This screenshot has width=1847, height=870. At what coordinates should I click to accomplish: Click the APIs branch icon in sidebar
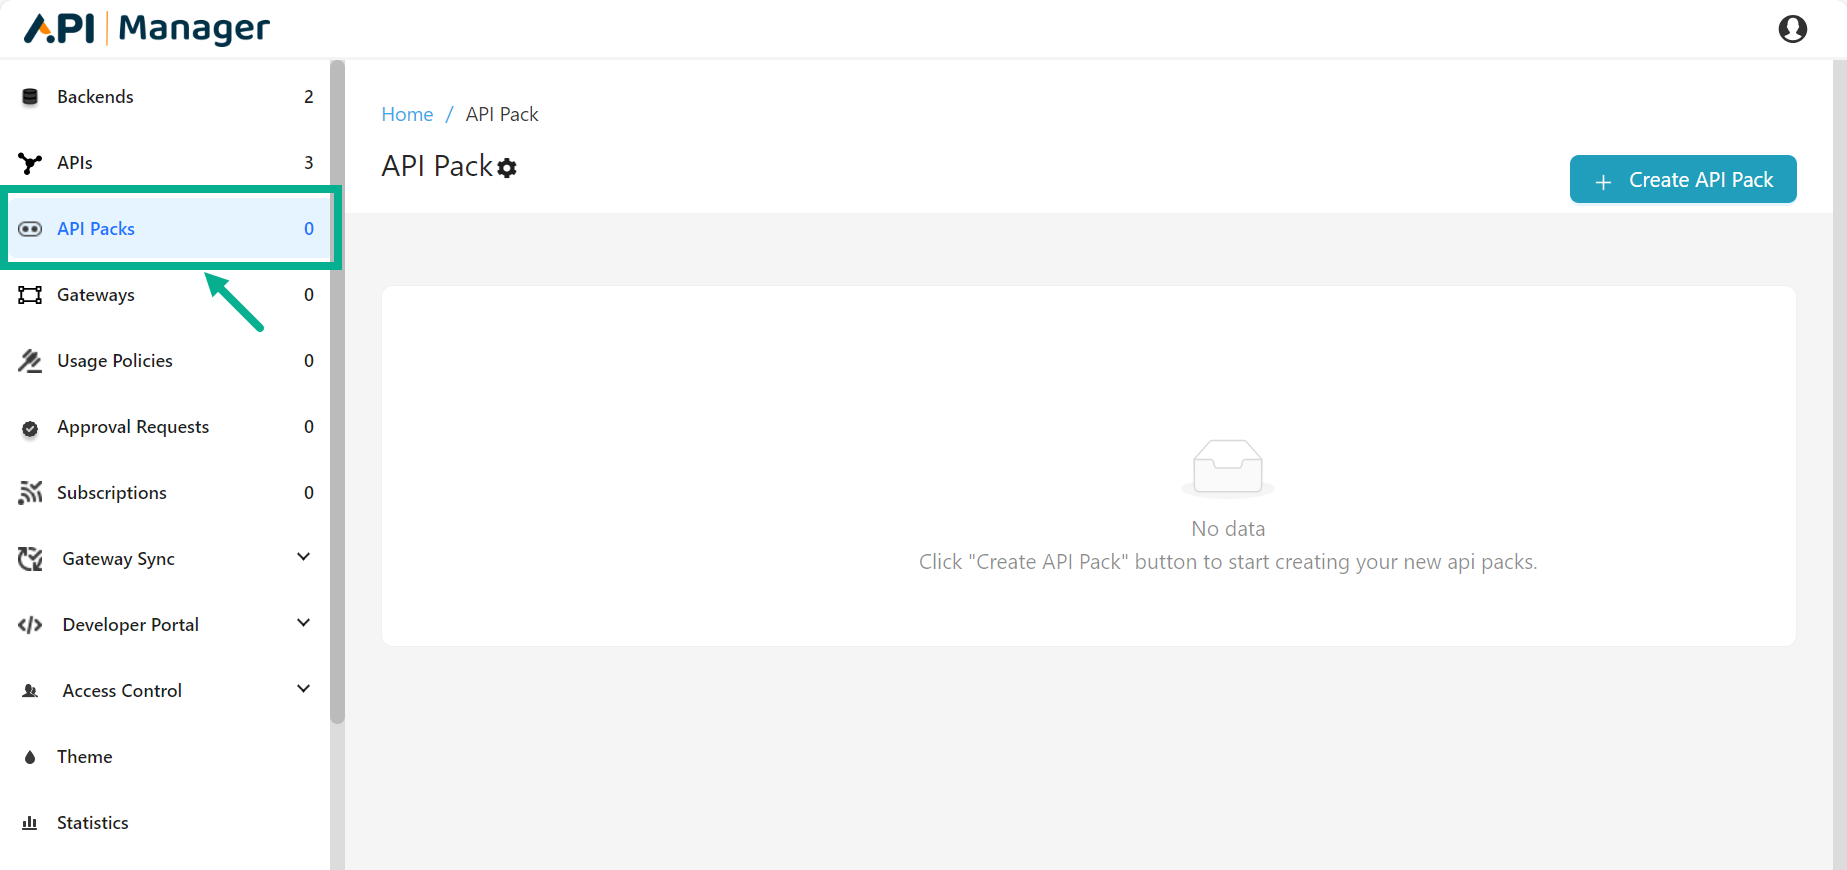tap(30, 163)
